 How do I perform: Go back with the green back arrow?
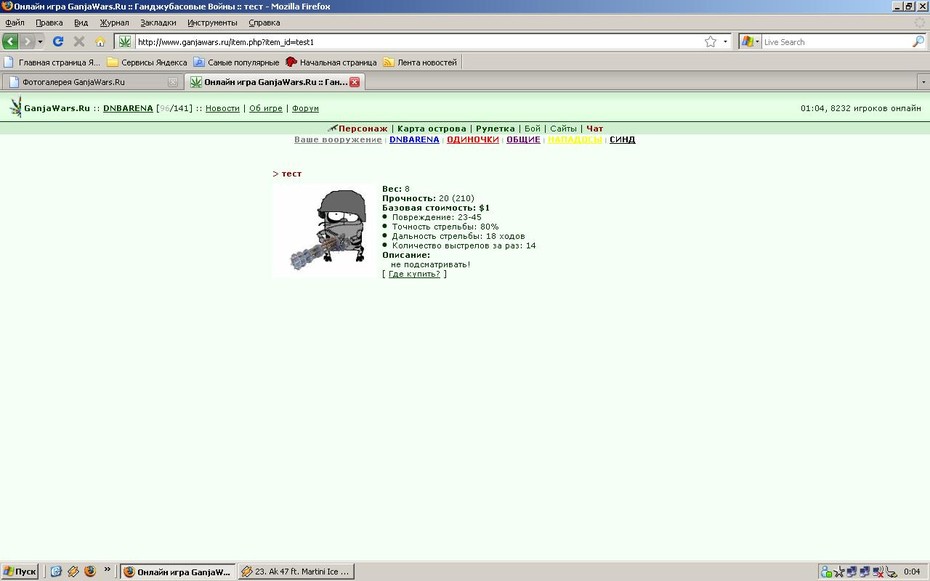pyautogui.click(x=10, y=42)
